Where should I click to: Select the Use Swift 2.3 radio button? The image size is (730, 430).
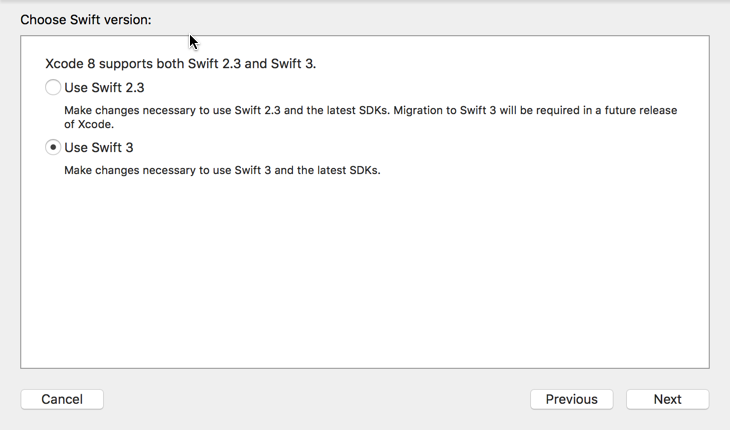click(53, 88)
